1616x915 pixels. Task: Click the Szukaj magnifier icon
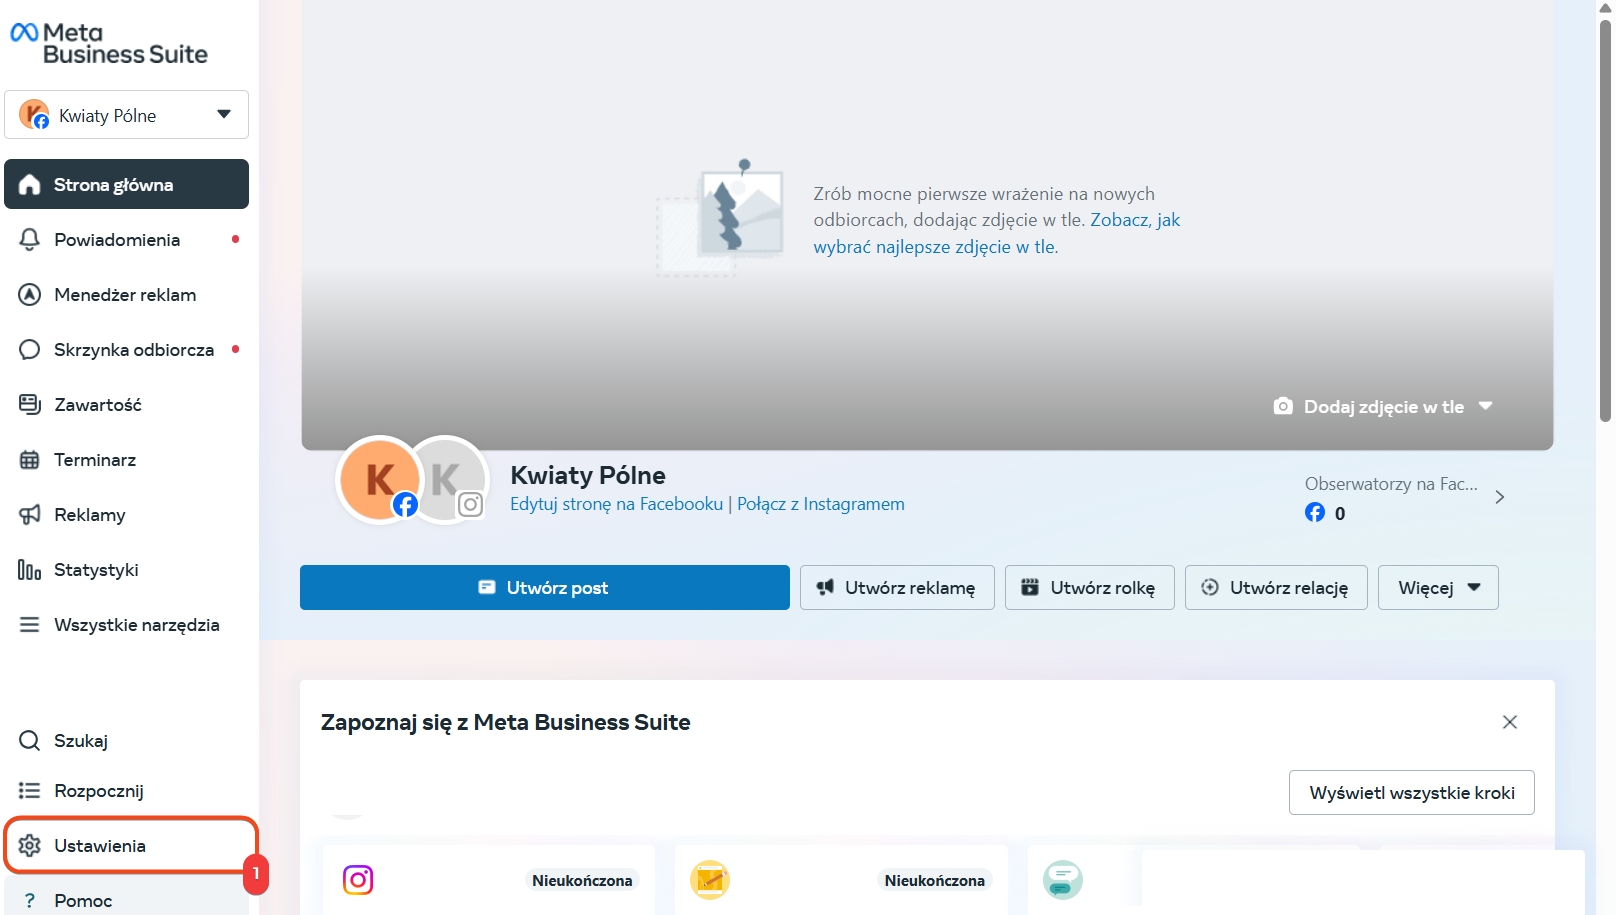(30, 740)
